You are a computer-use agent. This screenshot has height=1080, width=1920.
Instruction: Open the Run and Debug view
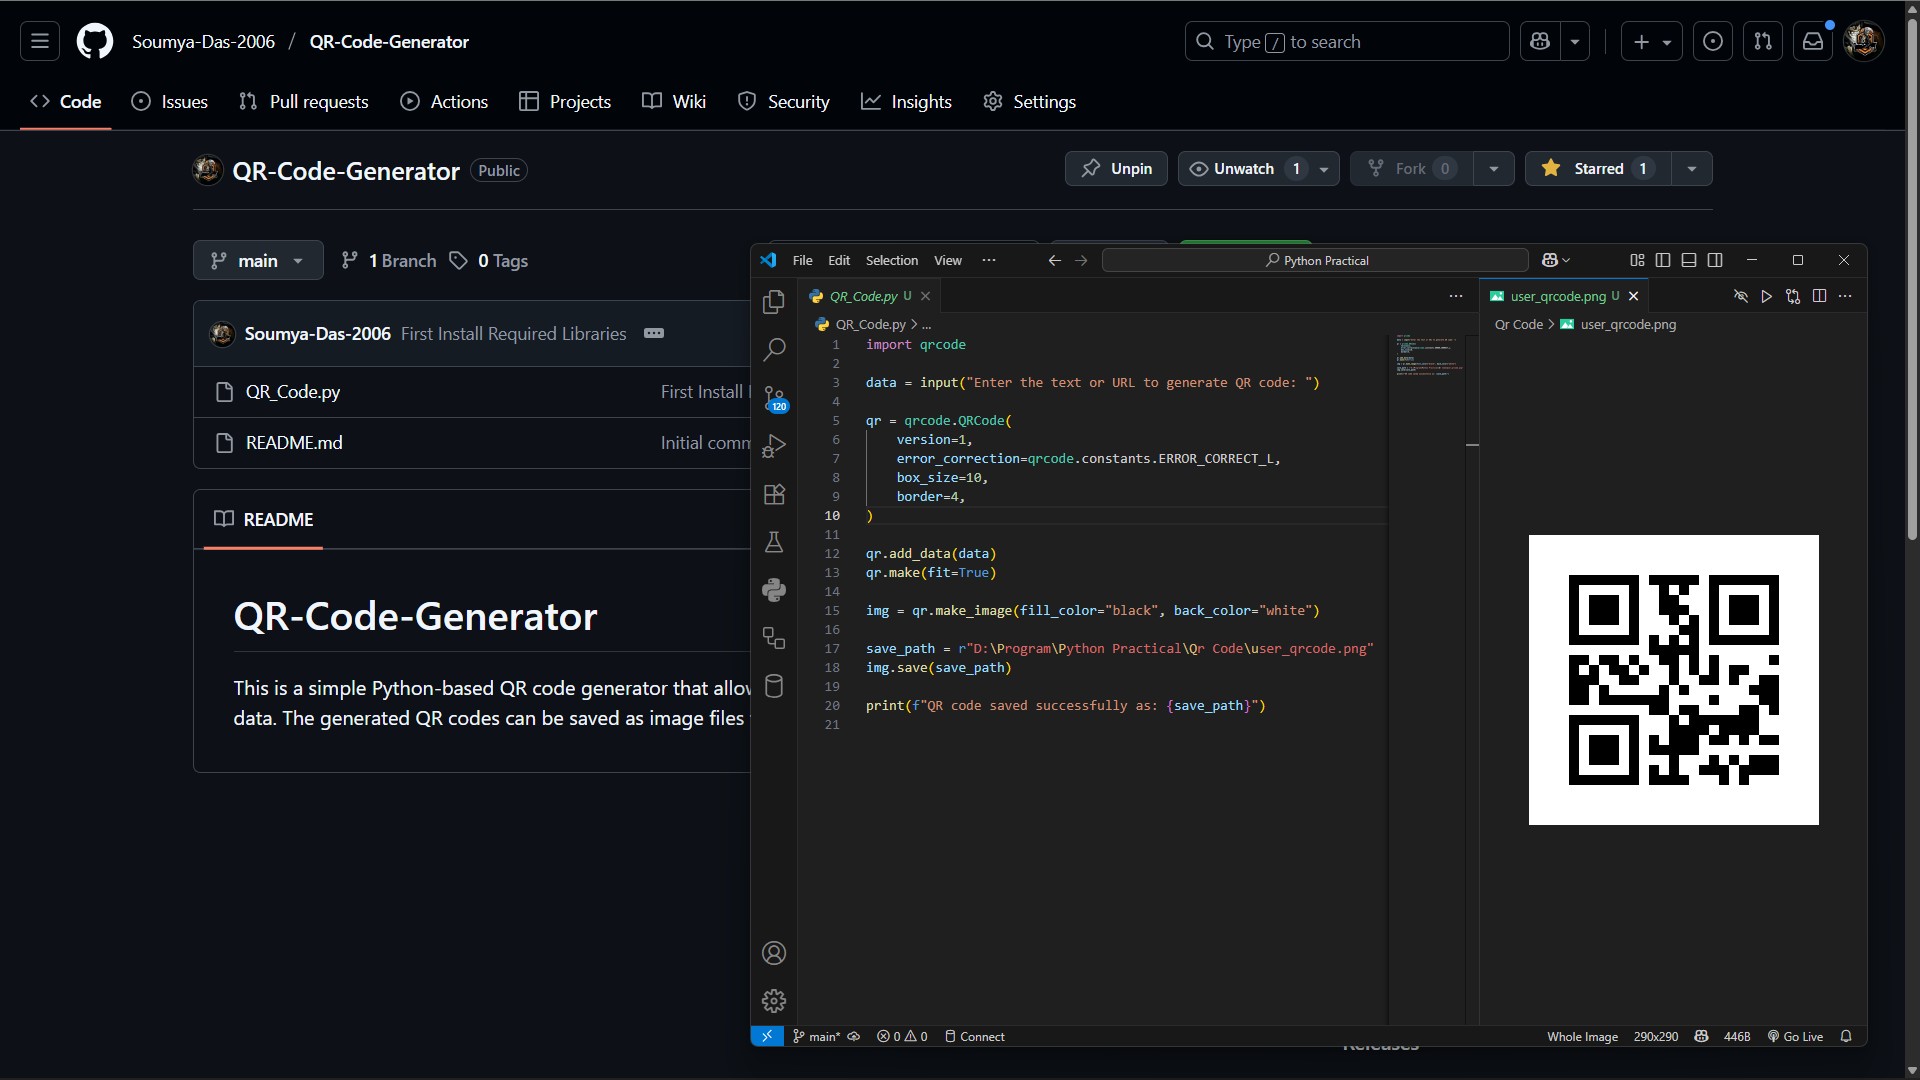click(774, 446)
